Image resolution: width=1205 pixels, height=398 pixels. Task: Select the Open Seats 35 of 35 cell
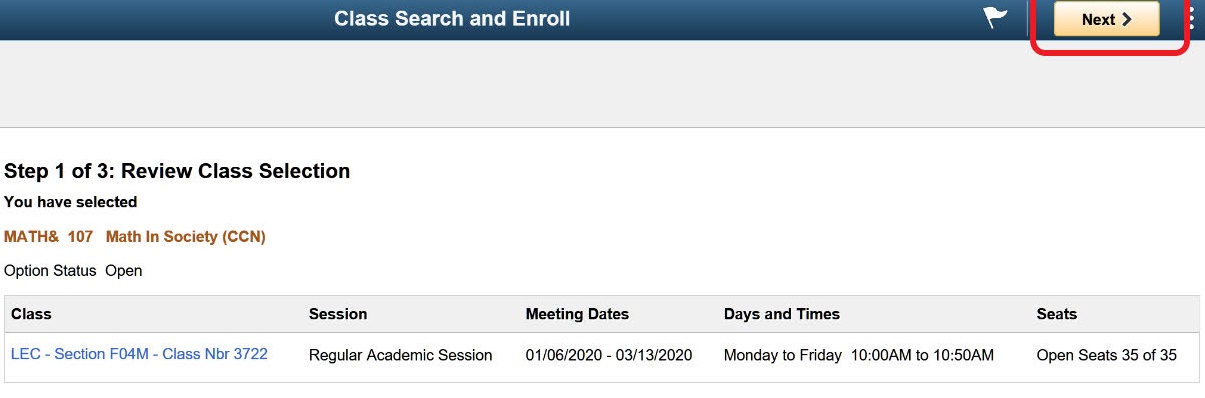(x=1107, y=355)
